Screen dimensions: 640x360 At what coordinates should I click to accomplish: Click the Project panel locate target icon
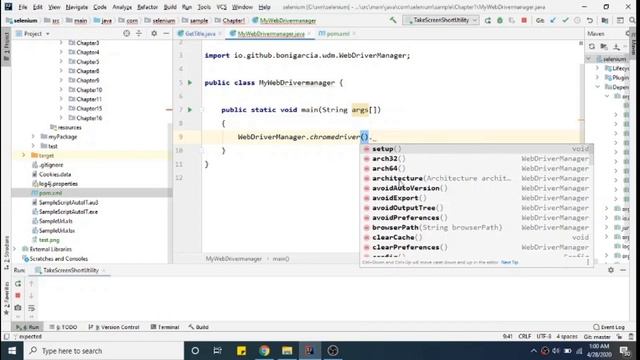127,33
